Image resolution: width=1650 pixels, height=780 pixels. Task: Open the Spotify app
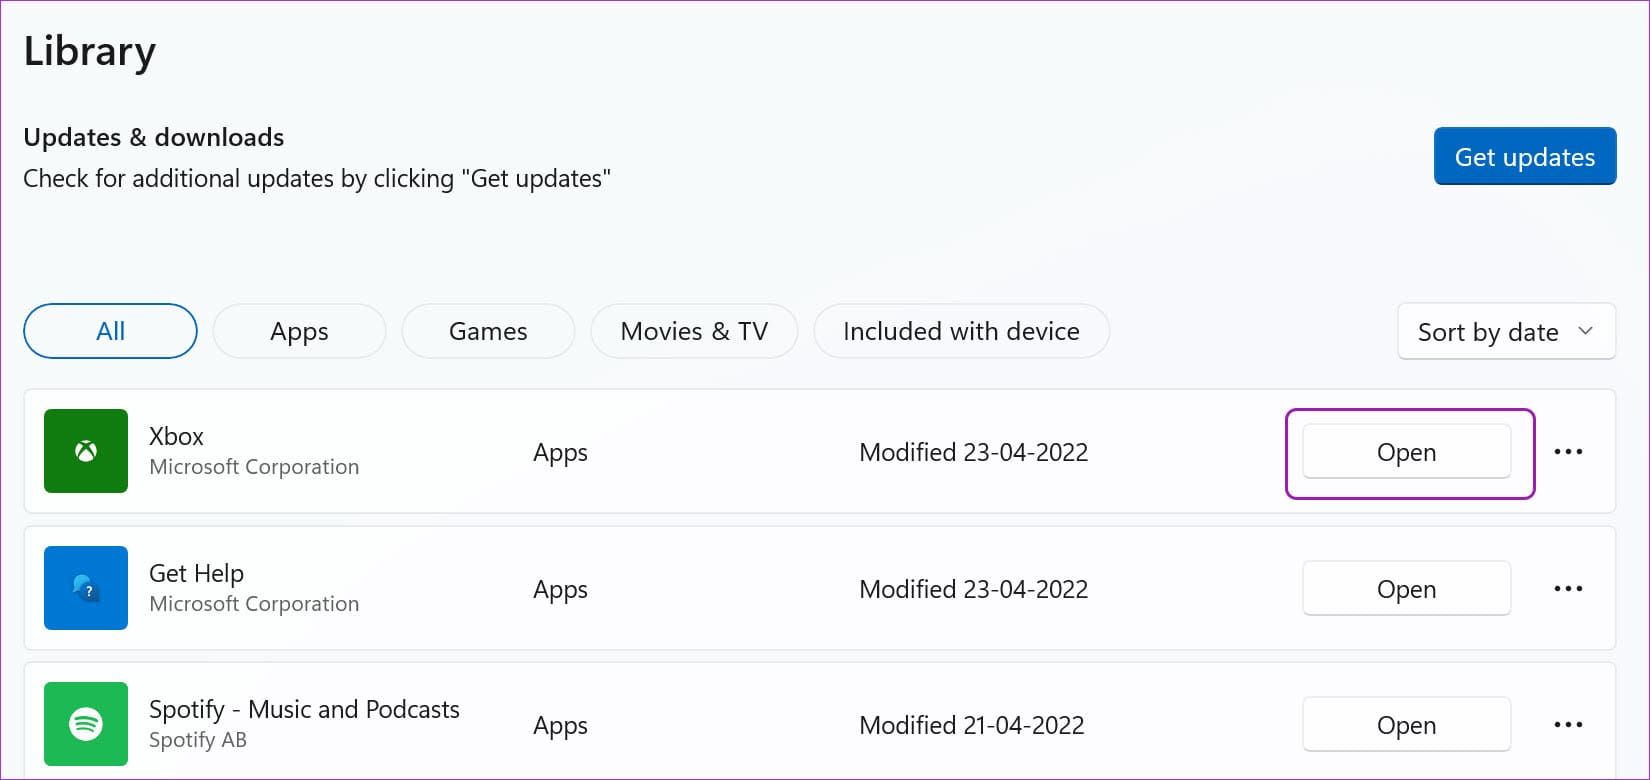[1406, 725]
